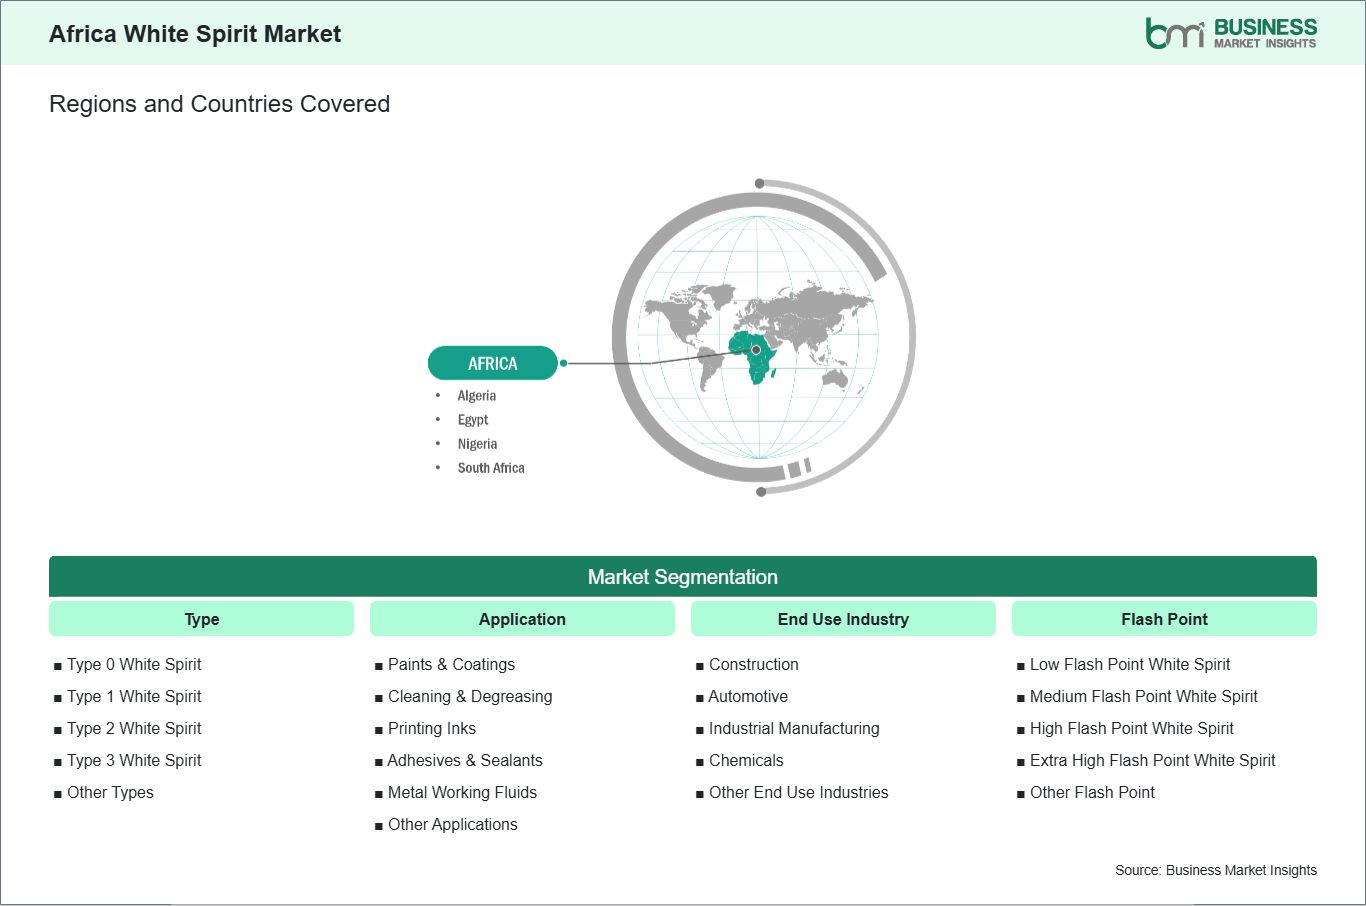Click the Other Types entry
Viewport: 1366px width, 906px height.
pyautogui.click(x=110, y=792)
